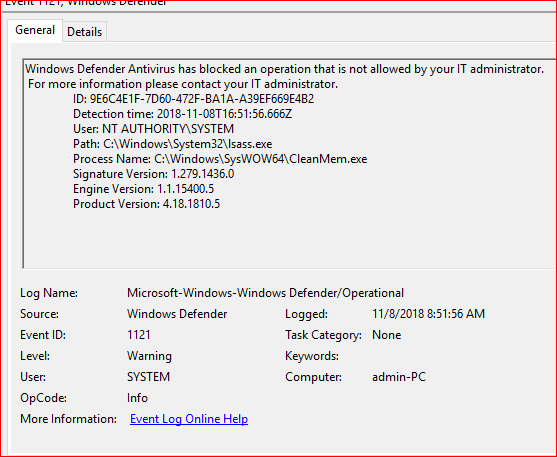Click the Task Category value None
This screenshot has width=557, height=457.
(x=386, y=335)
